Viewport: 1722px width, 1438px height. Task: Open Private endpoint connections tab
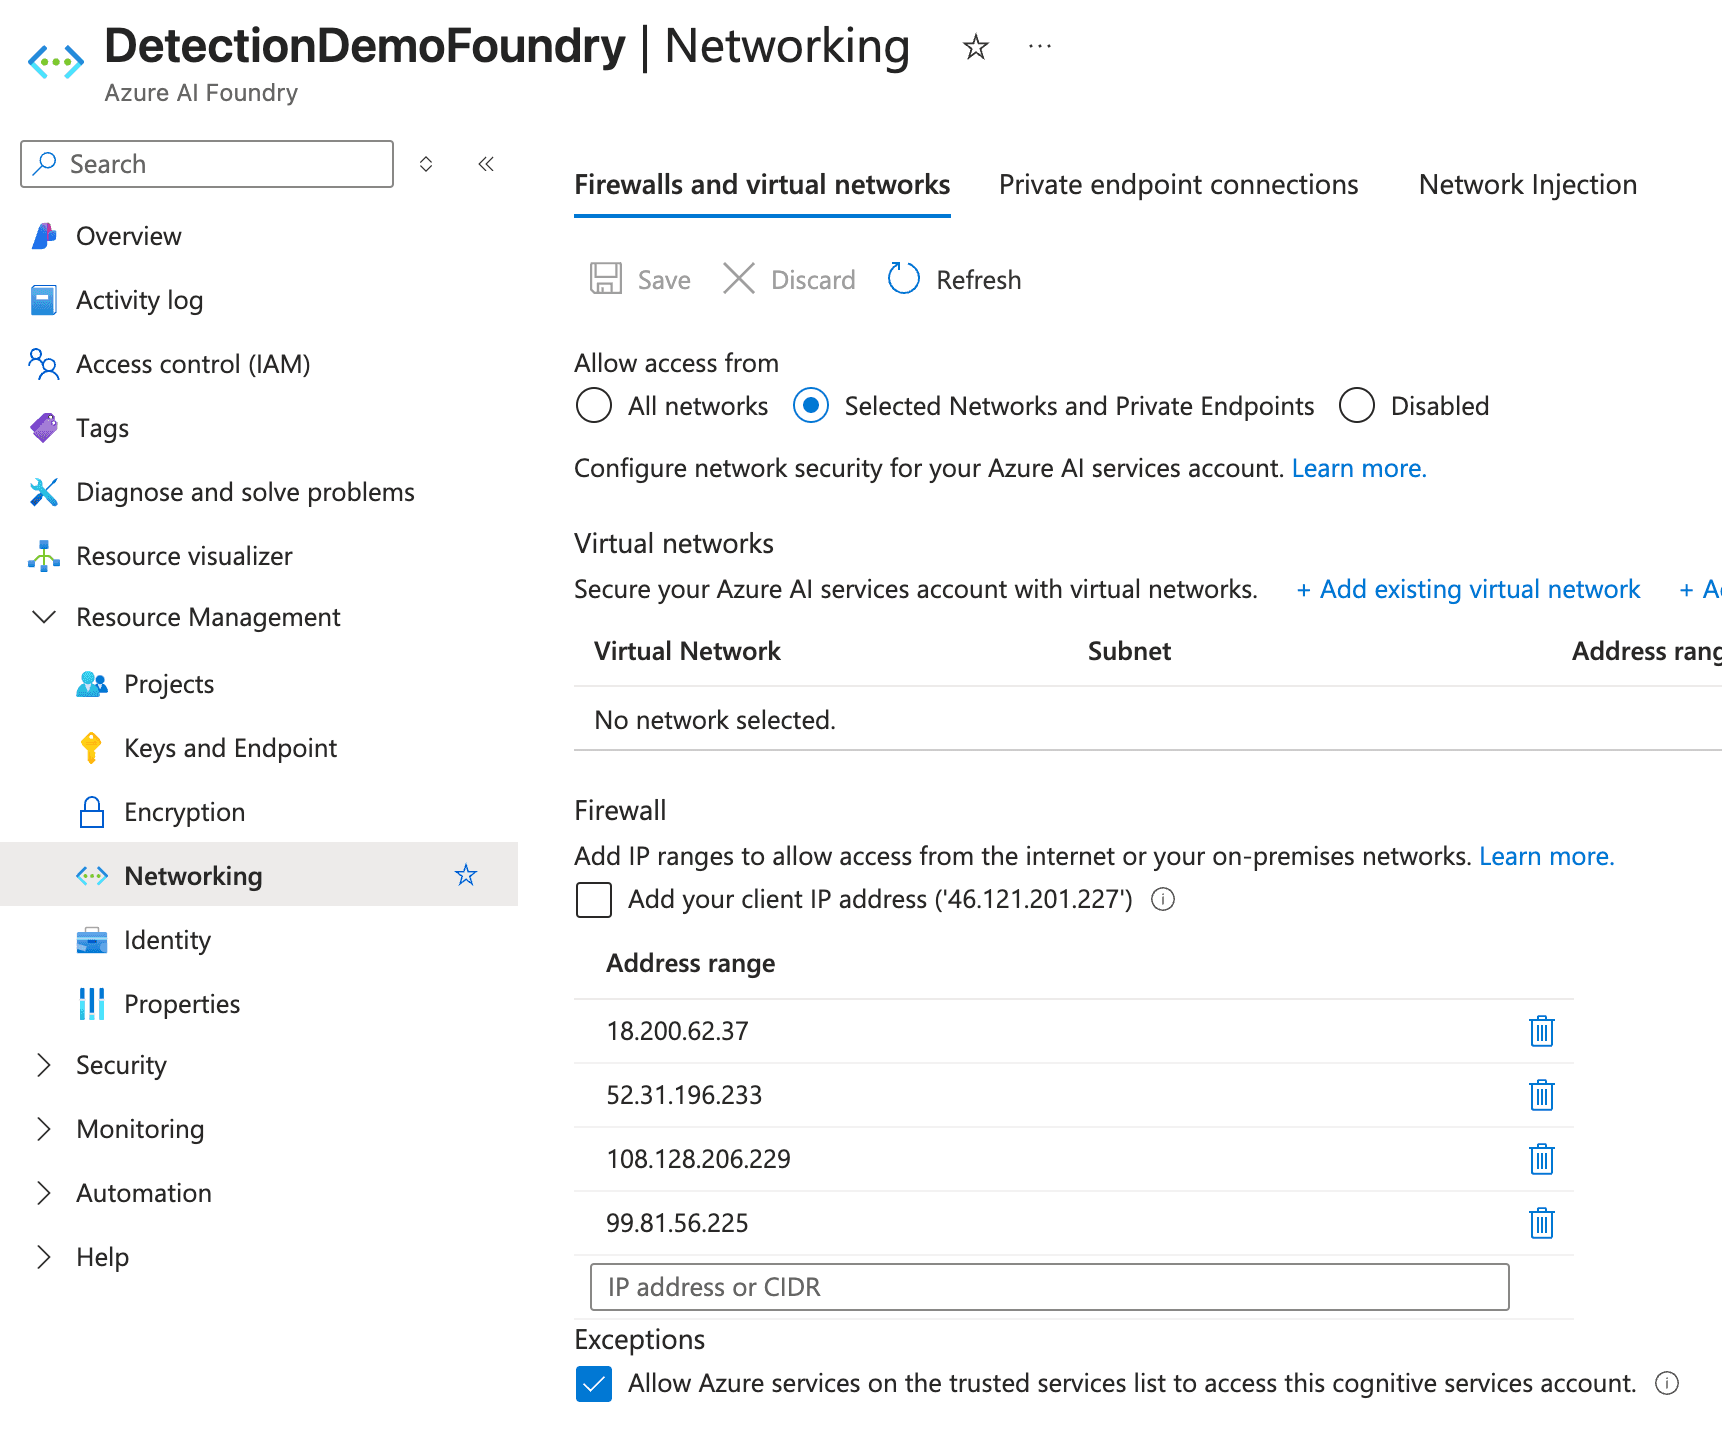(1178, 185)
